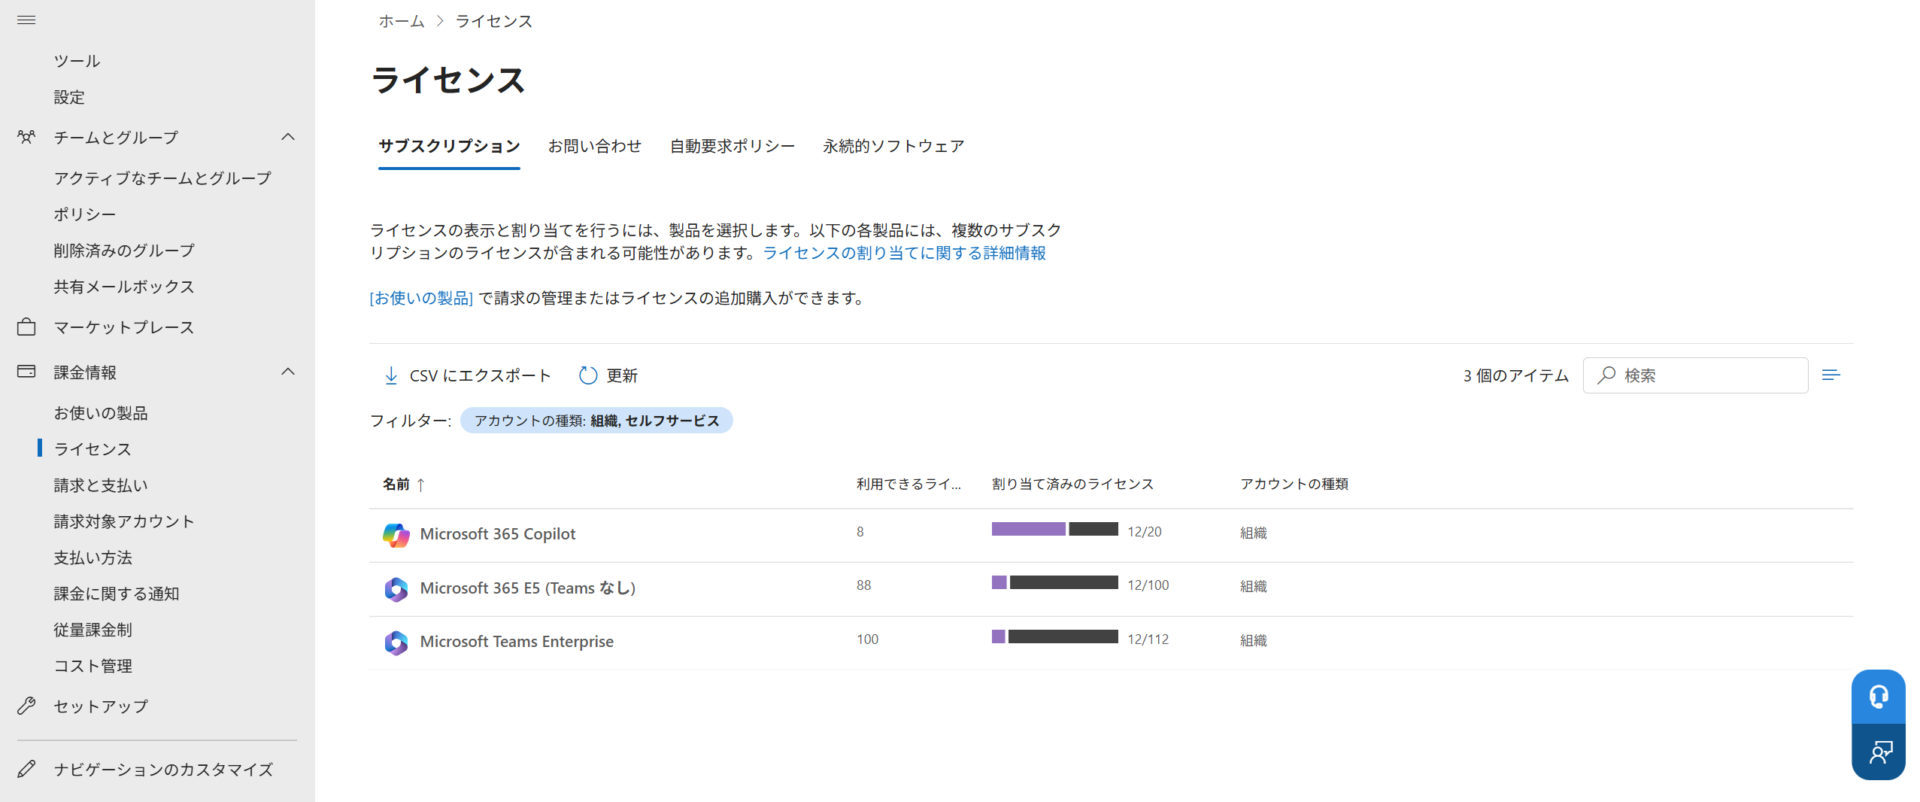Click available count 100 in Teams row
1920x802 pixels.
click(x=867, y=639)
